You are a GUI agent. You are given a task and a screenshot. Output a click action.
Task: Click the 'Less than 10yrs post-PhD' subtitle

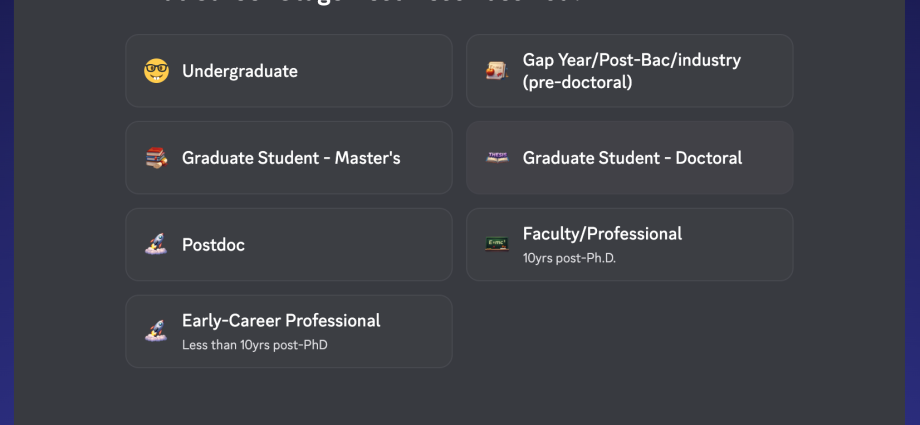coord(254,345)
